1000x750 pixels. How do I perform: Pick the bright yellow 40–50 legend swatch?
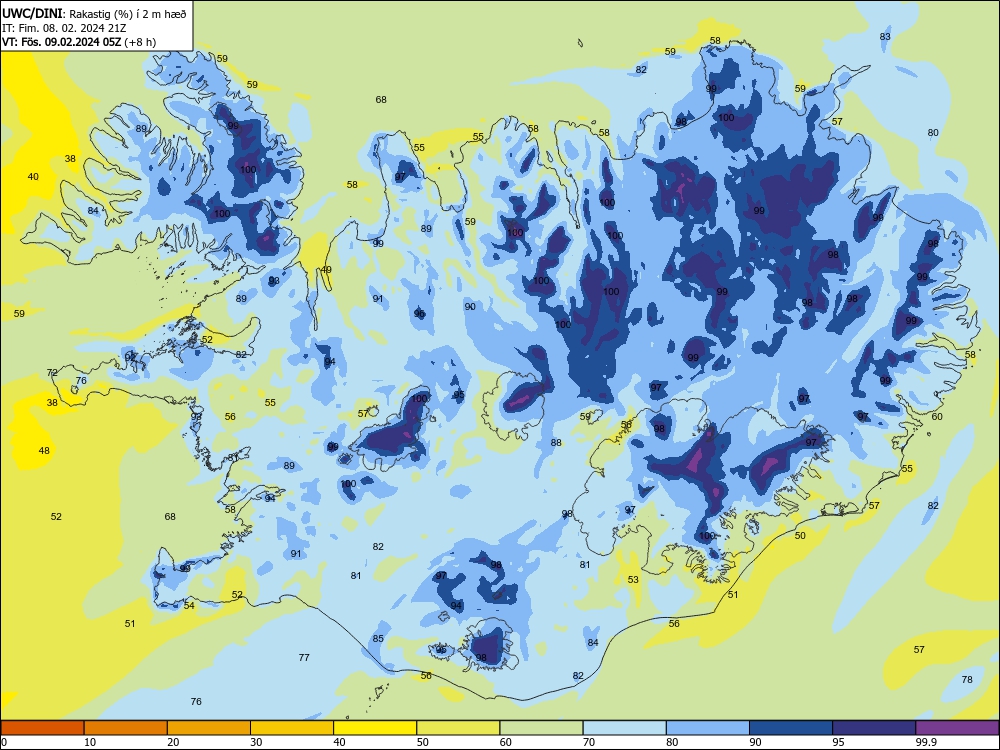click(x=375, y=728)
